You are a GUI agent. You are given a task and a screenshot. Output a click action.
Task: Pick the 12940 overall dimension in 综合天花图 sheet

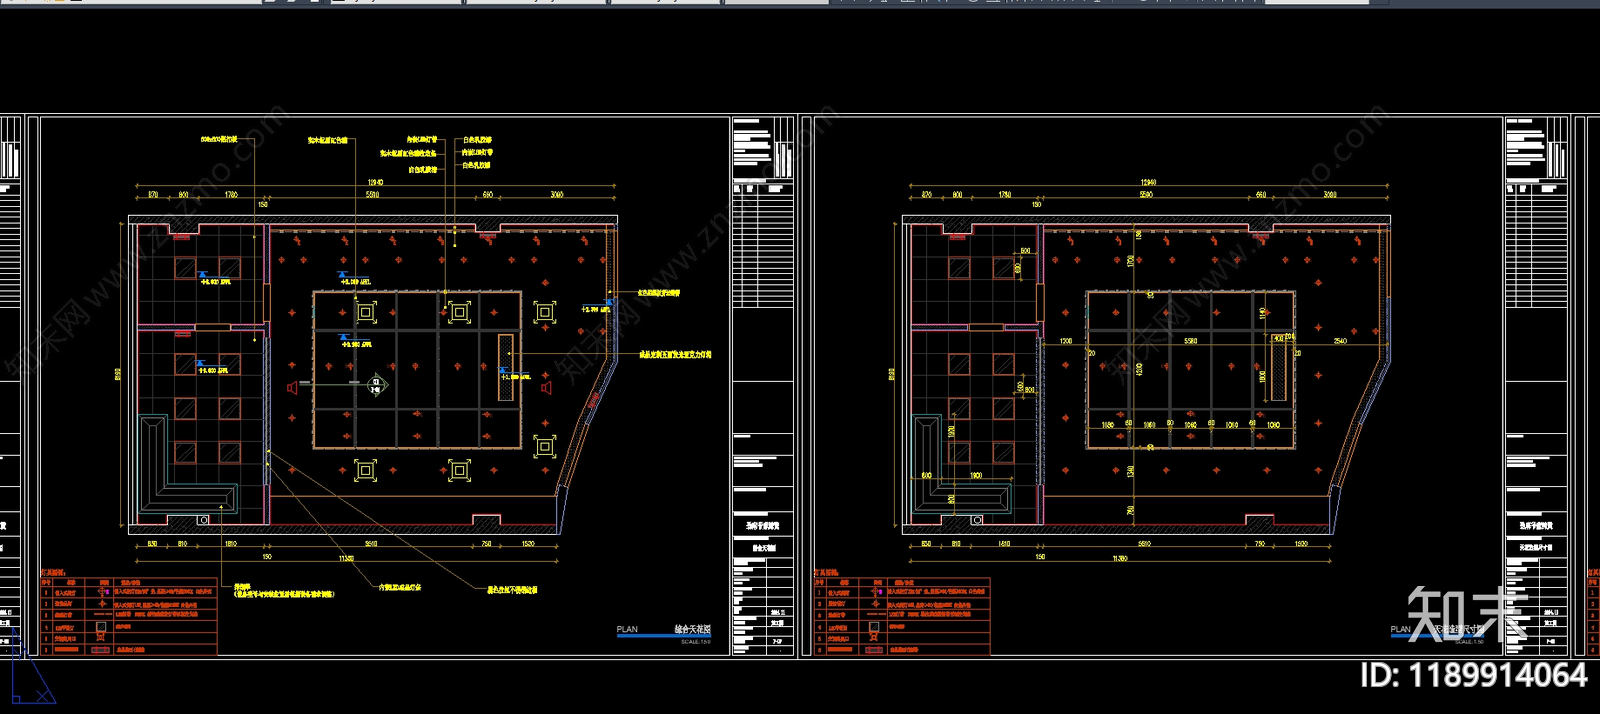(376, 183)
